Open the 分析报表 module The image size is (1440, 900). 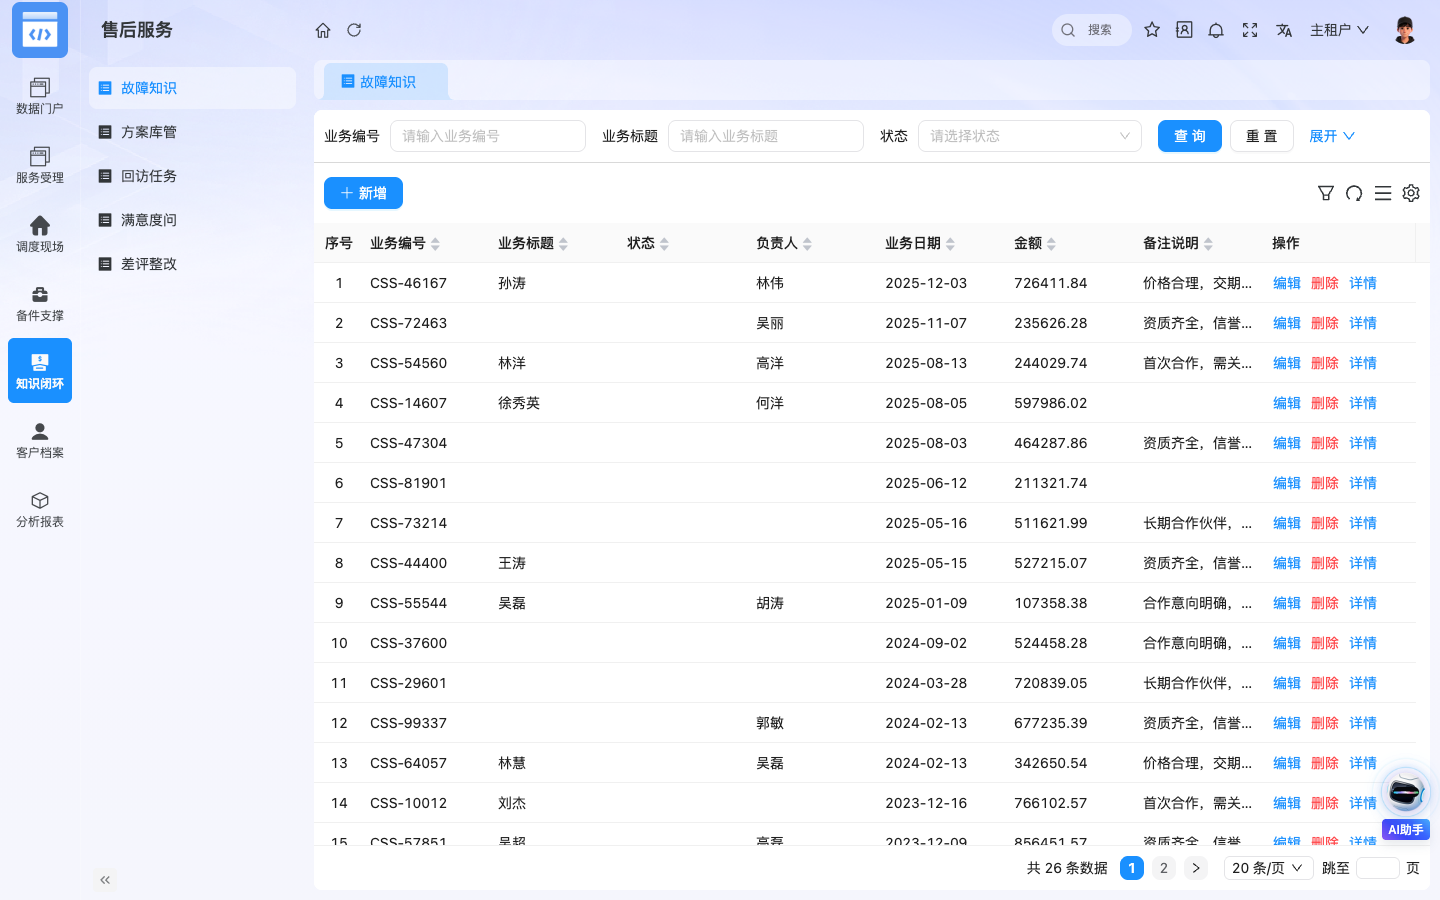pos(40,509)
